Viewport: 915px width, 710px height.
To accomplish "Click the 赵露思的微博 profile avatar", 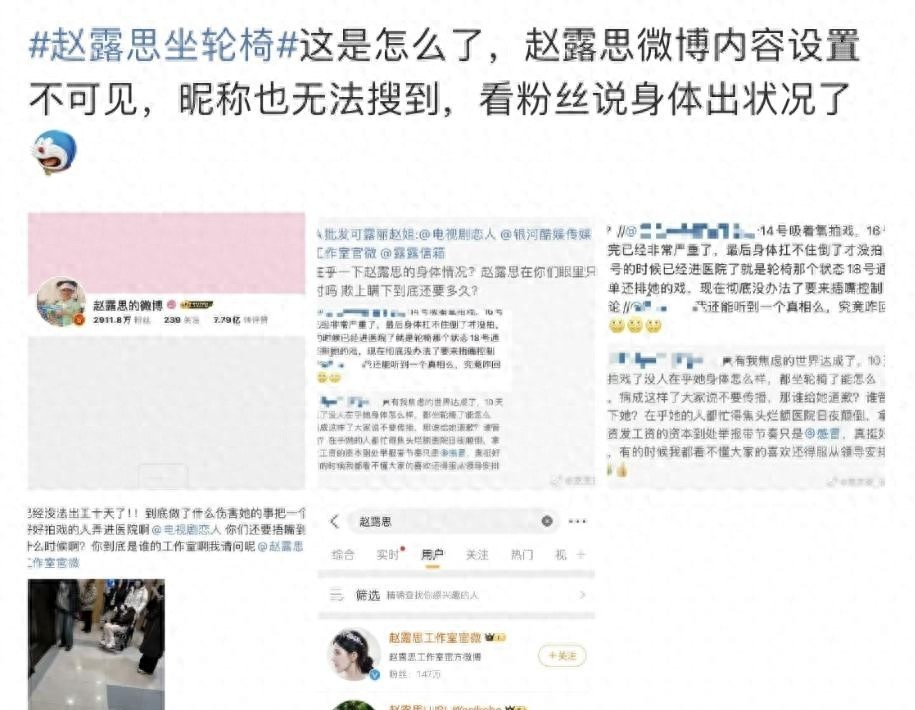I will (x=61, y=302).
